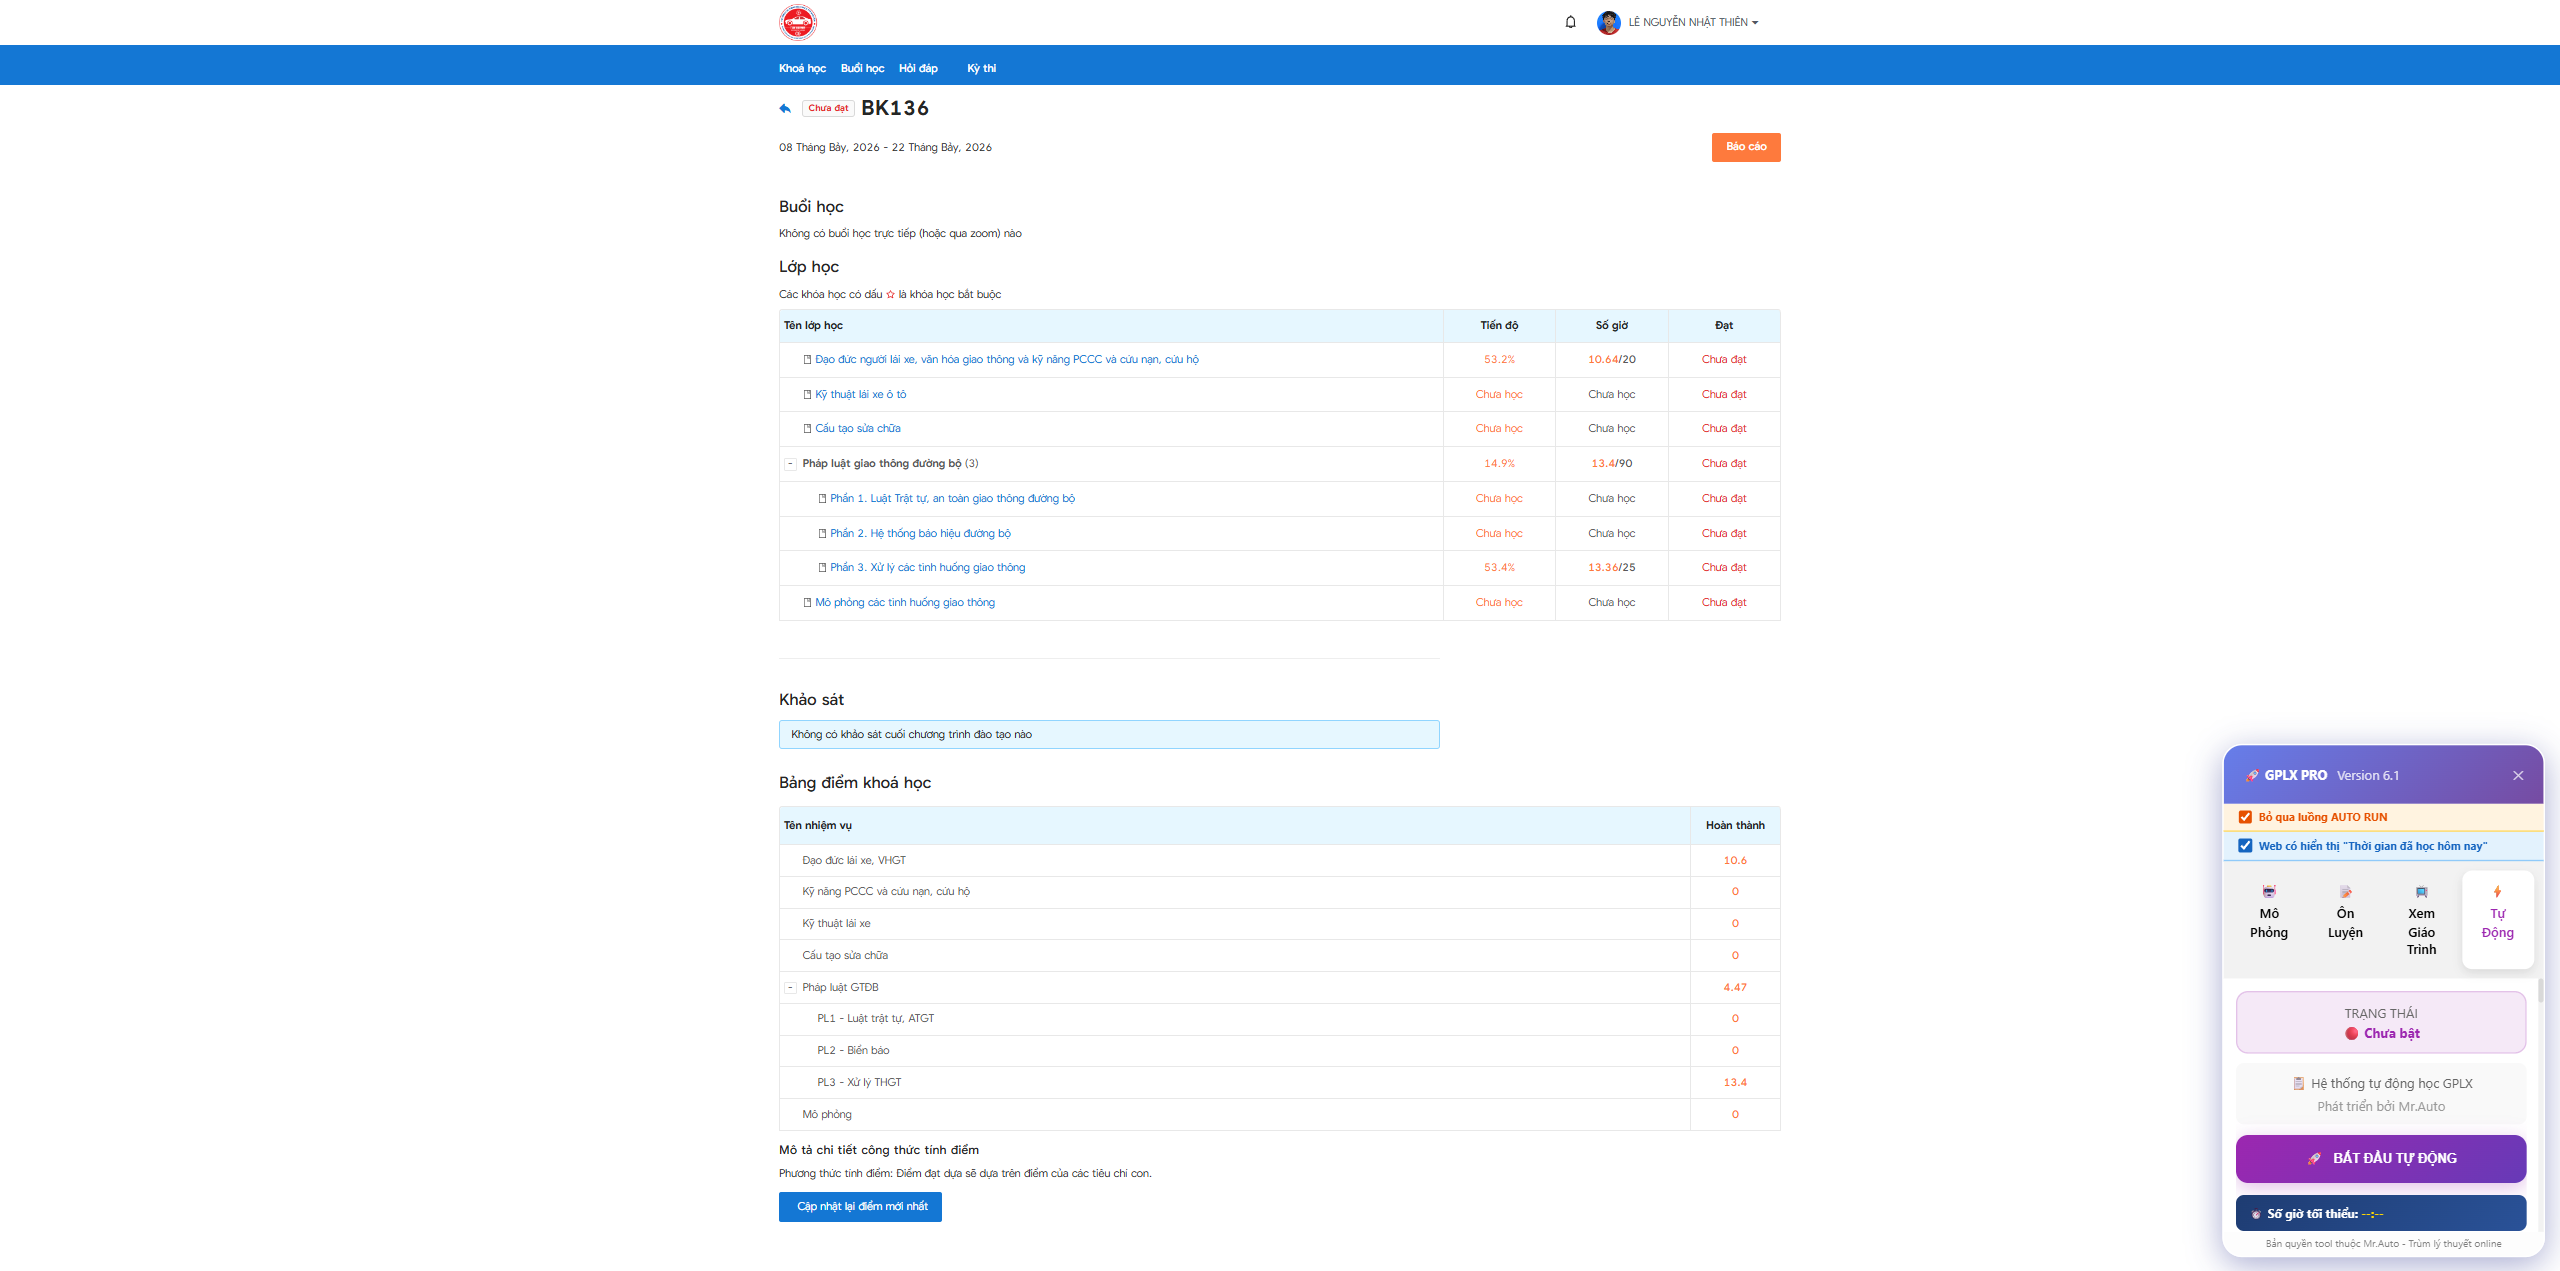The height and width of the screenshot is (1271, 2560).
Task: Click the Số giờ column header
Action: coord(1611,325)
